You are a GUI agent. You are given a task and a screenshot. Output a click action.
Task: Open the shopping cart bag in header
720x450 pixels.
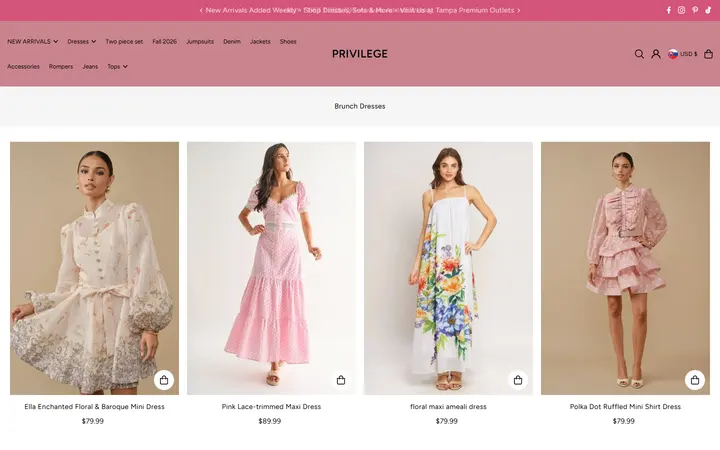point(709,54)
